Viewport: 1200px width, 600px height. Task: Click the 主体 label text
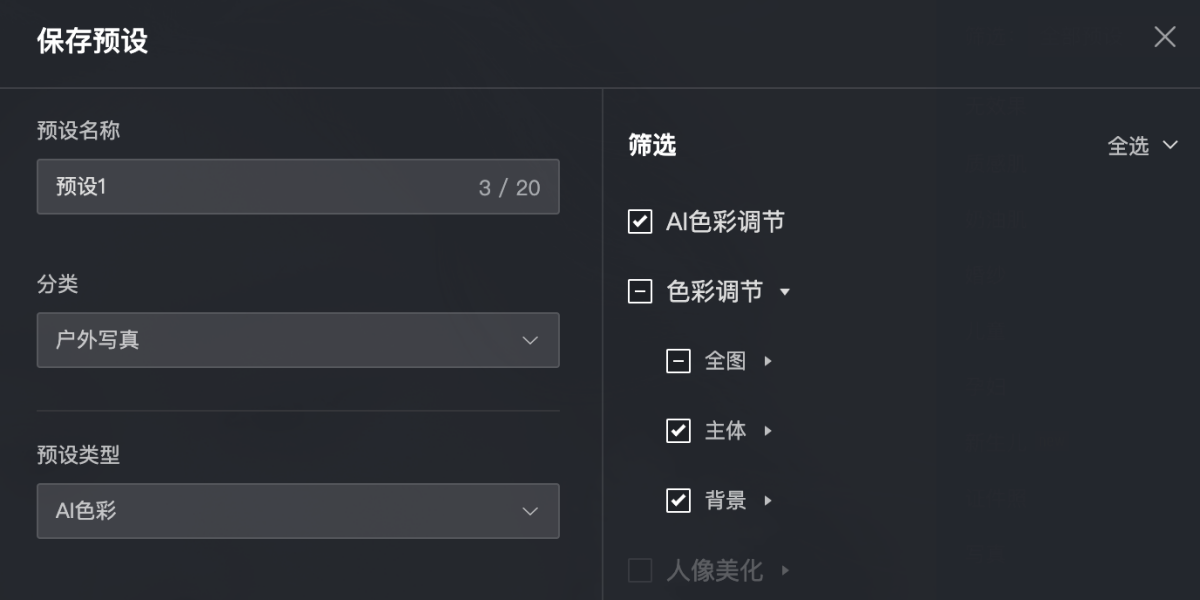[x=725, y=431]
